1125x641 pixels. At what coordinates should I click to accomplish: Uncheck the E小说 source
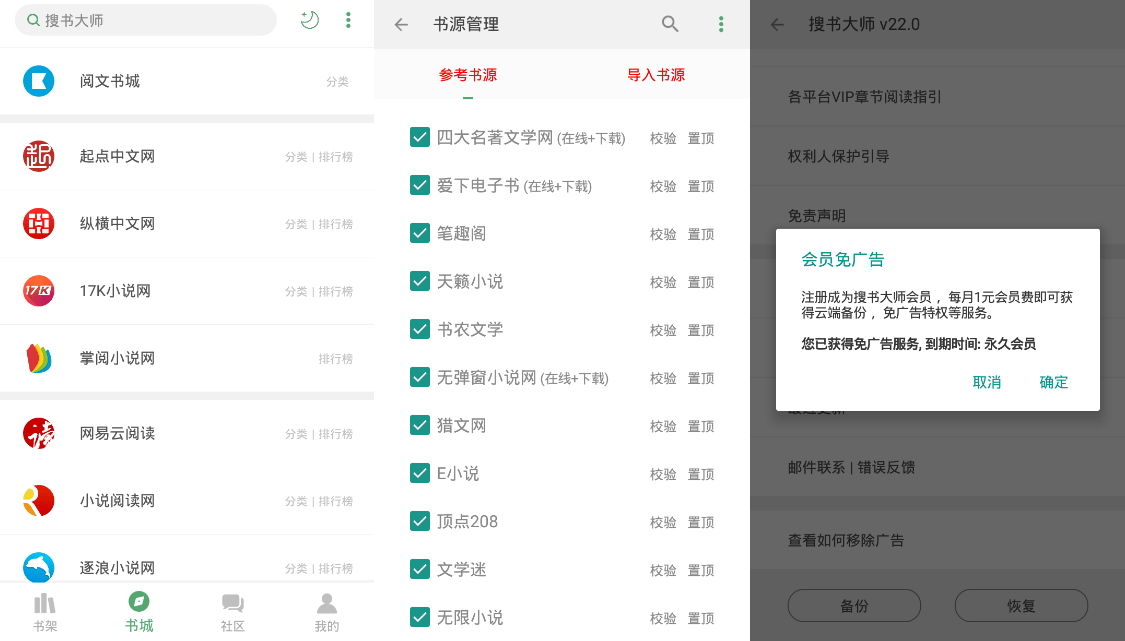pos(420,473)
